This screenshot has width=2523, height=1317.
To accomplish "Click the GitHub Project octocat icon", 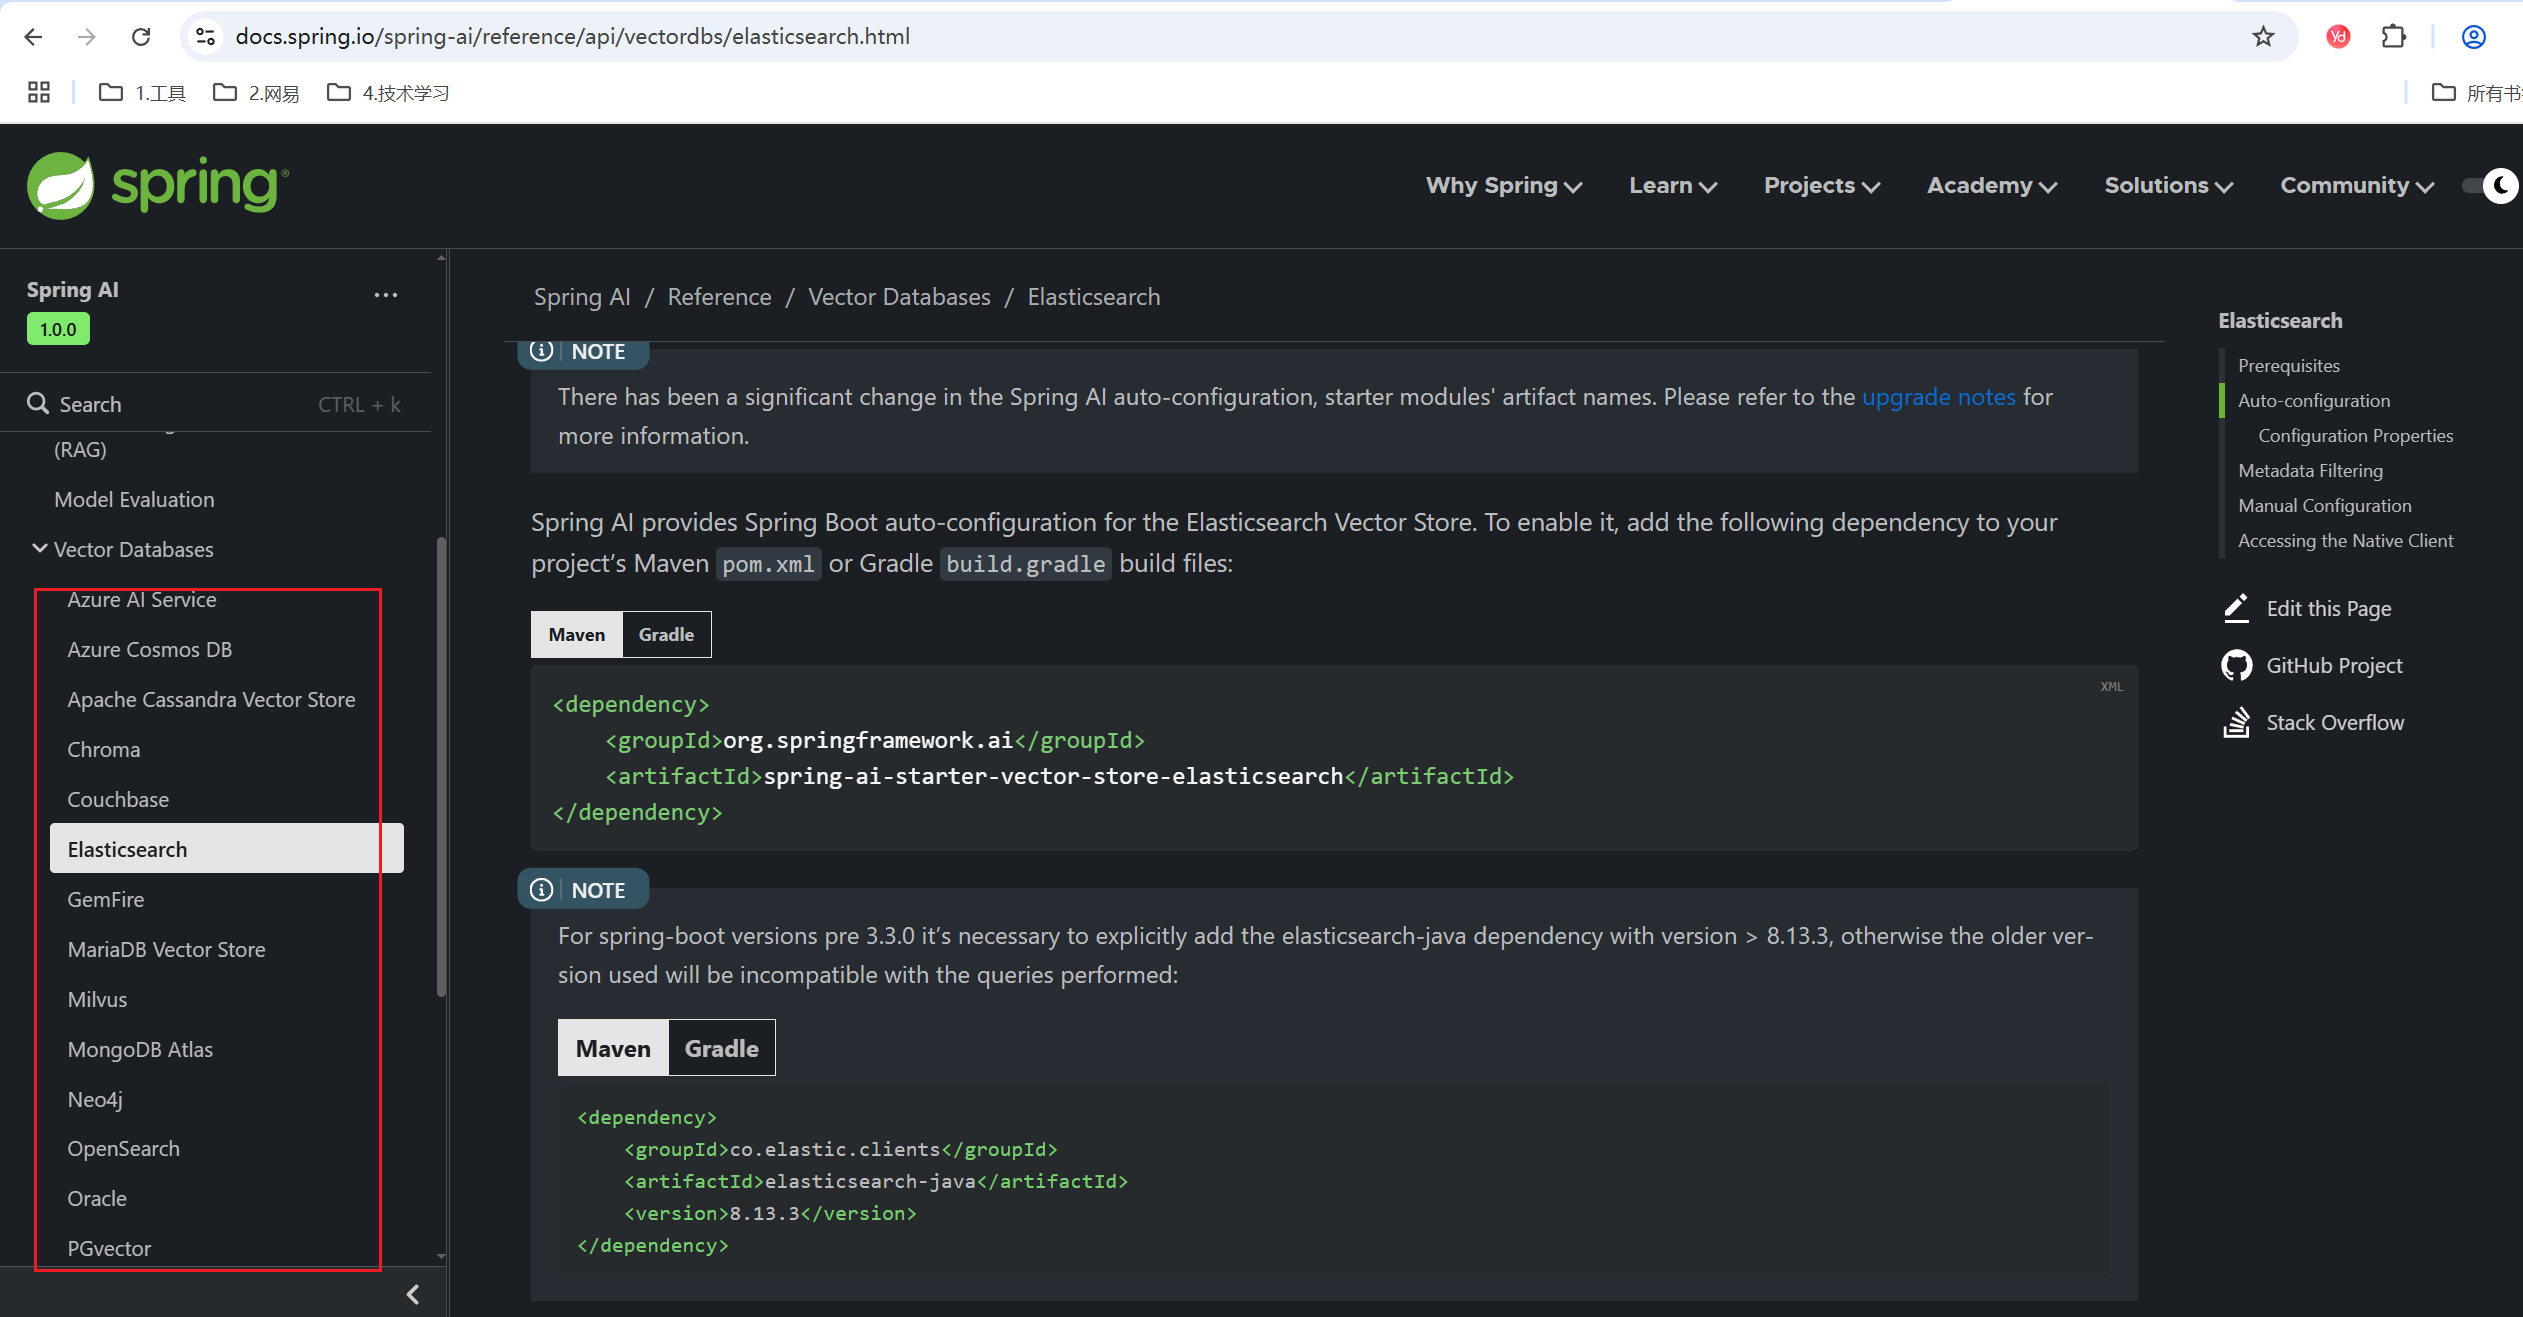I will click(x=2236, y=666).
